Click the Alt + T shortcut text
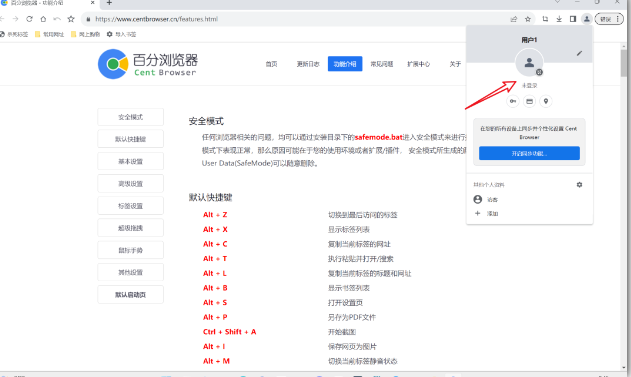The height and width of the screenshot is (377, 631). point(215,259)
